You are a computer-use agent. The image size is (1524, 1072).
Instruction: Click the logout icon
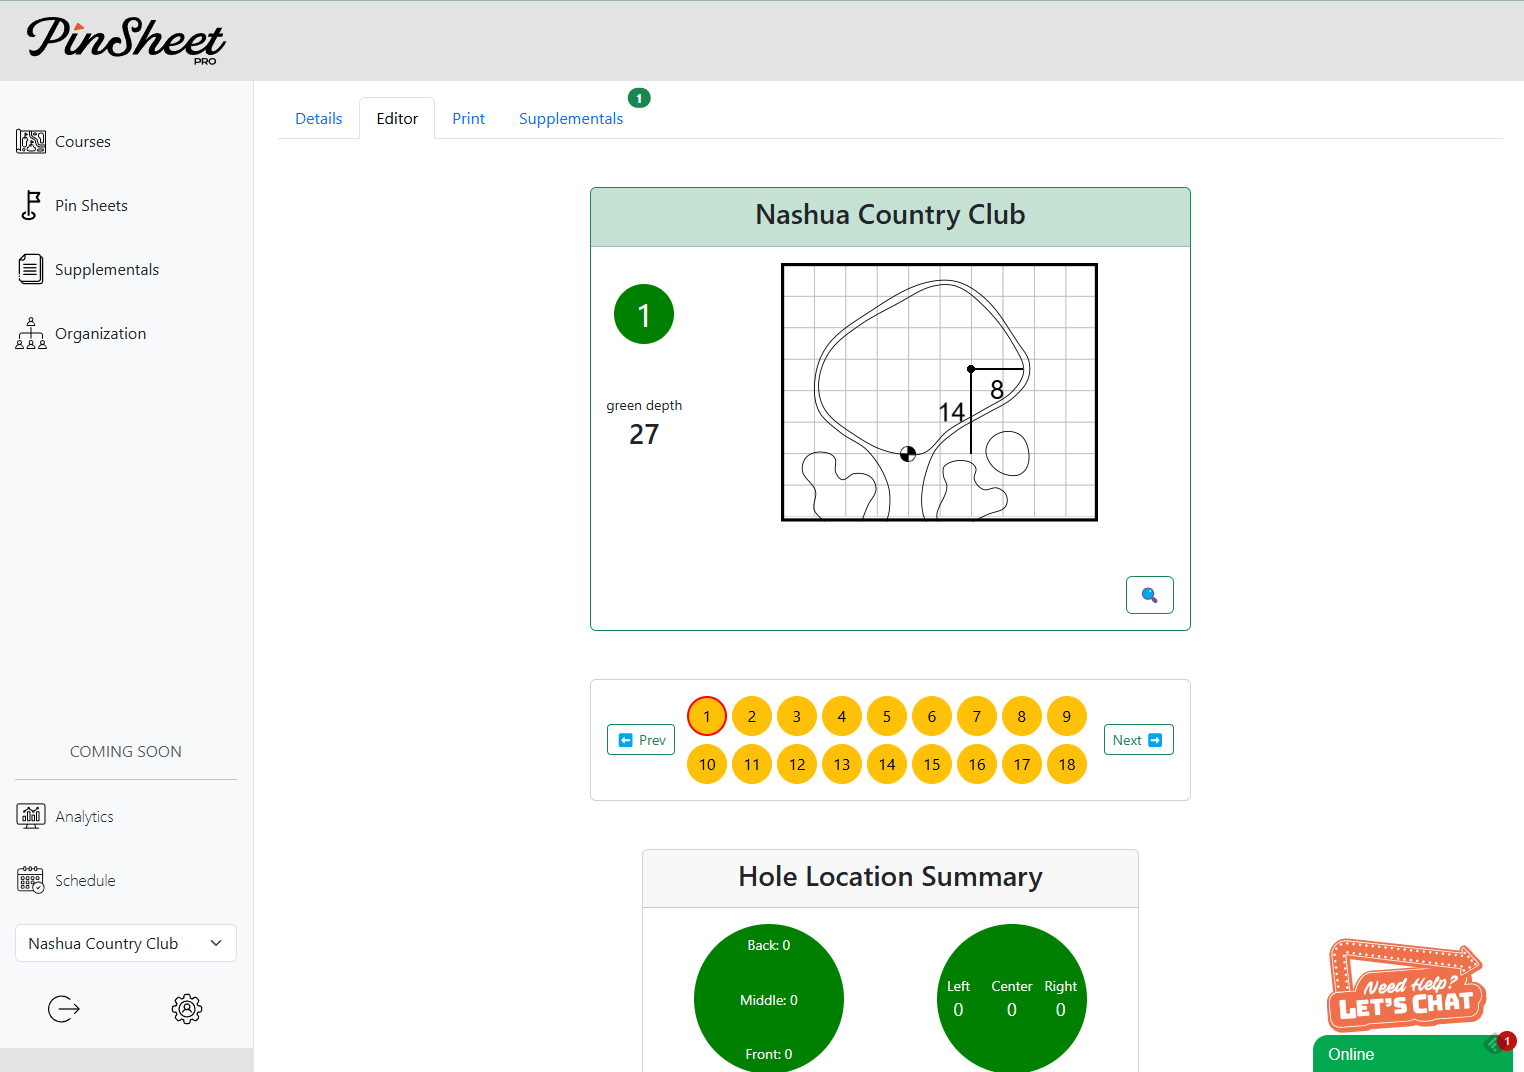click(x=64, y=1009)
